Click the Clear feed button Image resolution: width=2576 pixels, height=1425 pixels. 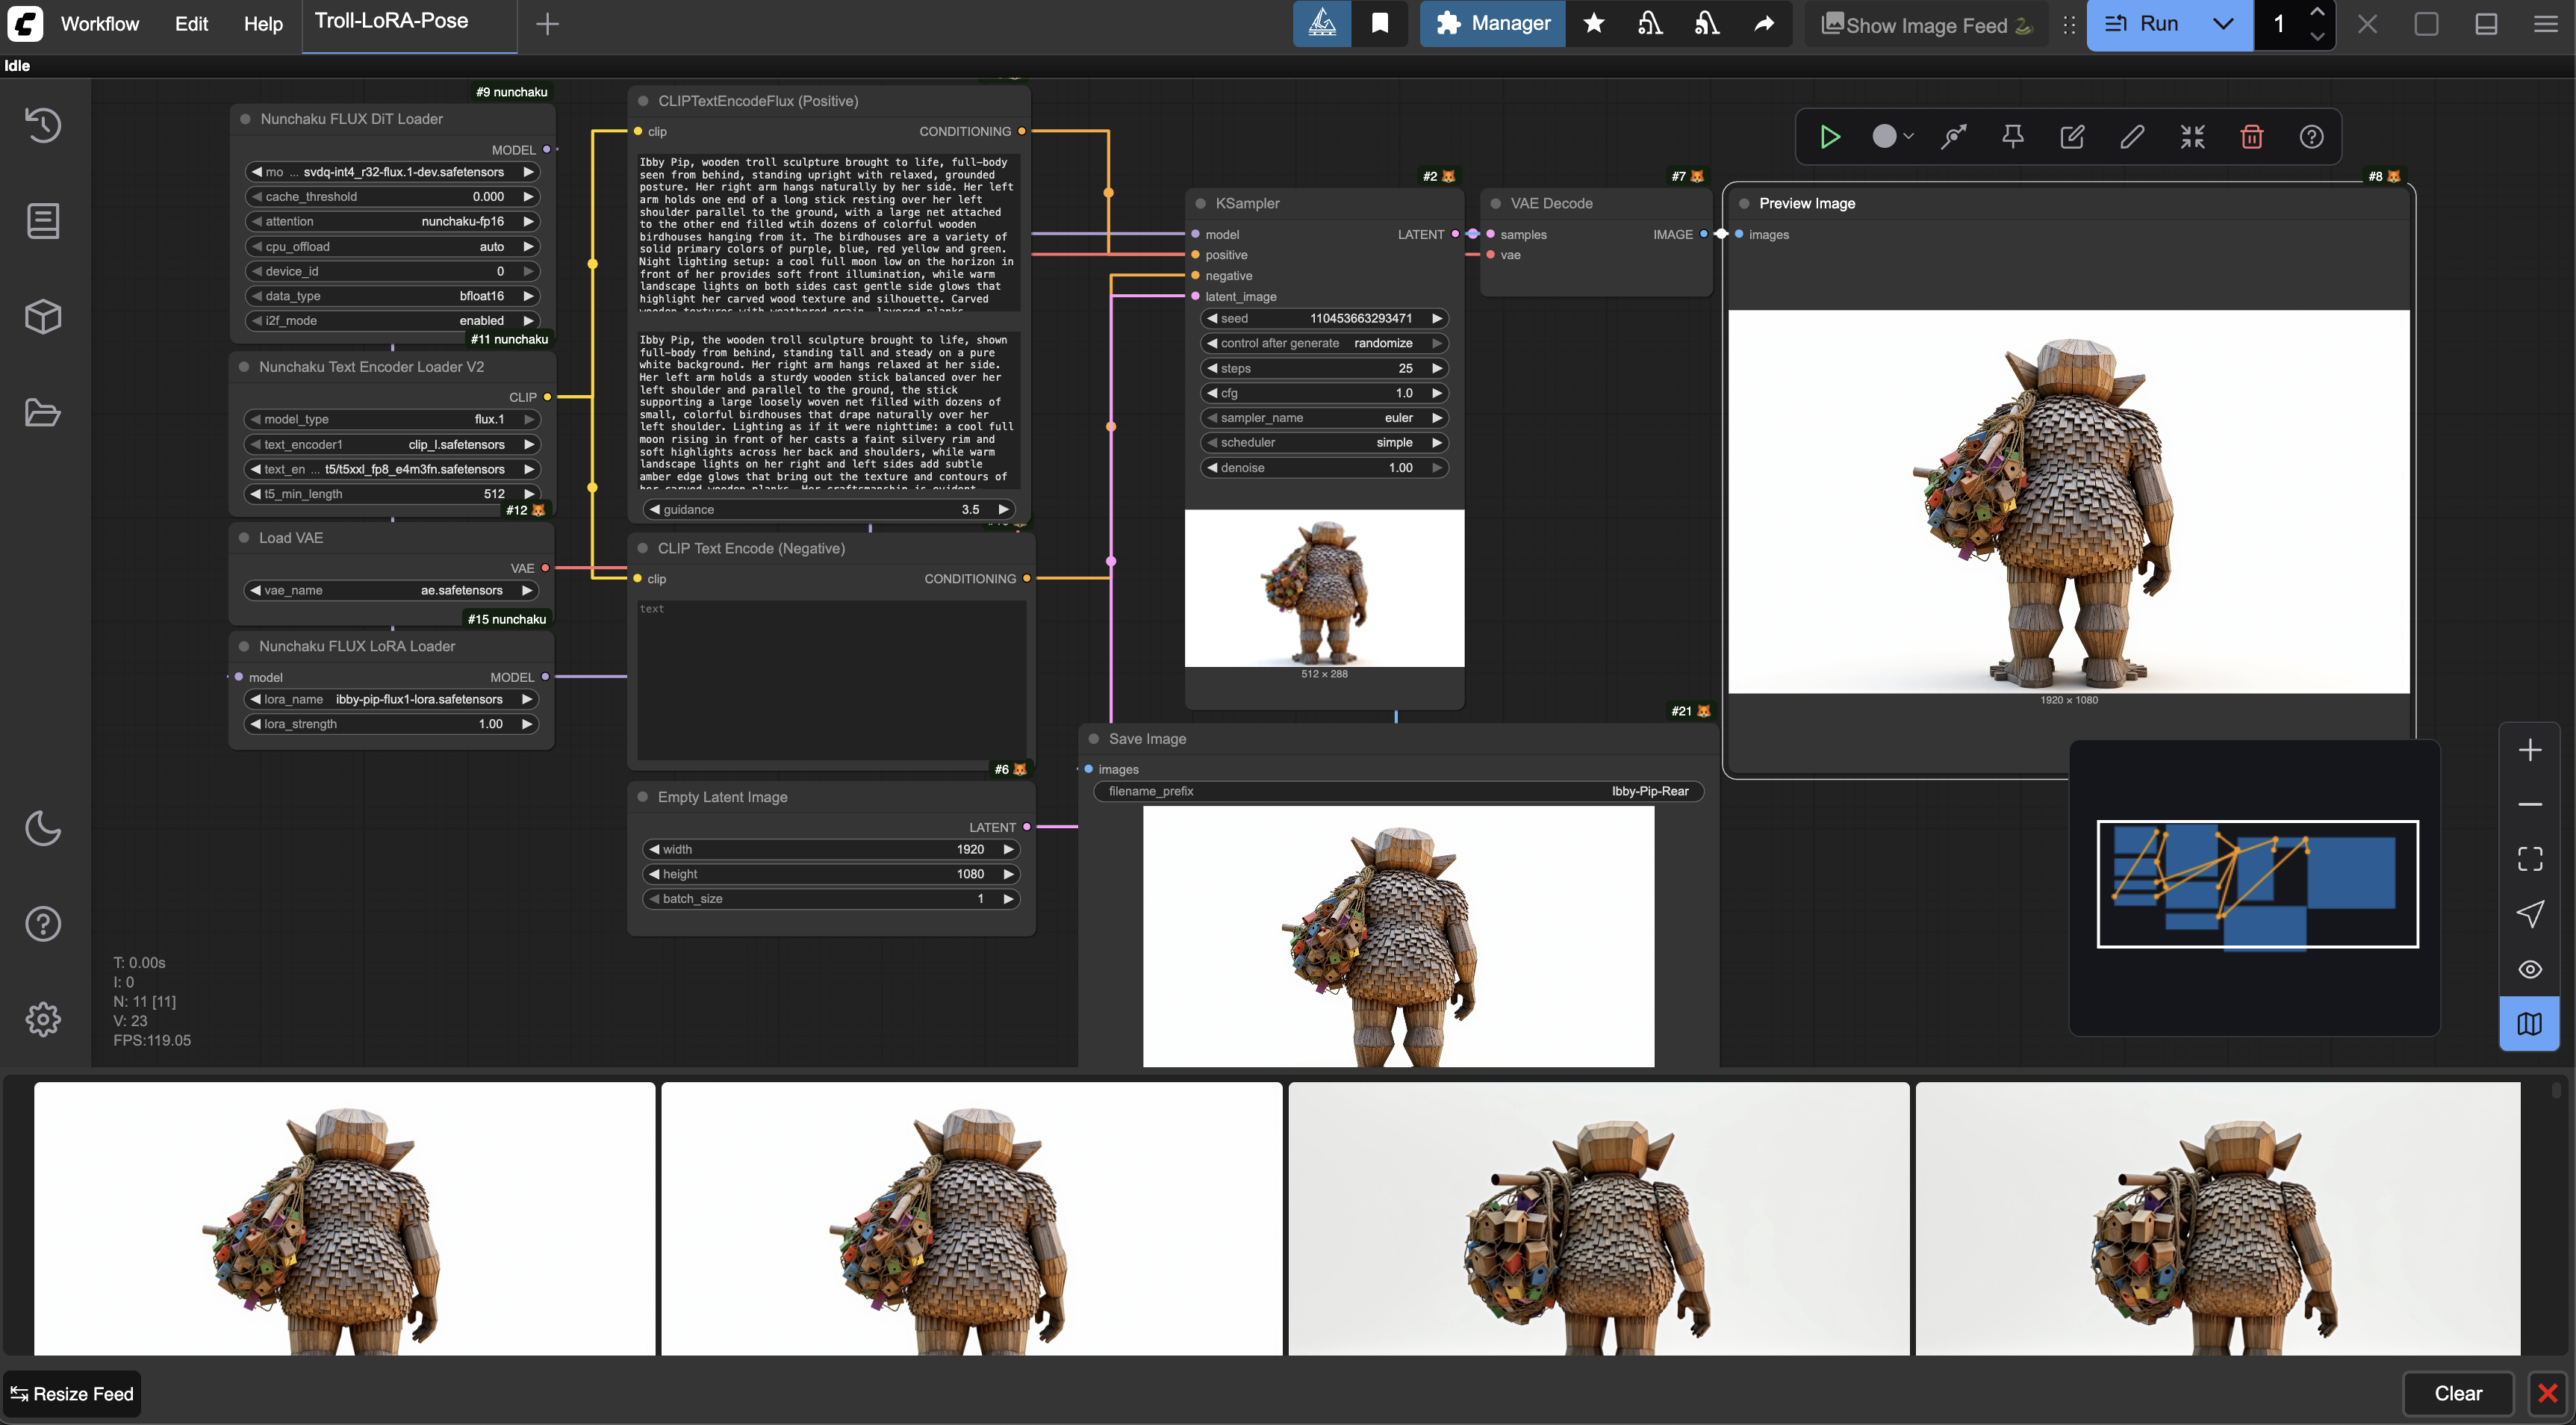[x=2458, y=1393]
